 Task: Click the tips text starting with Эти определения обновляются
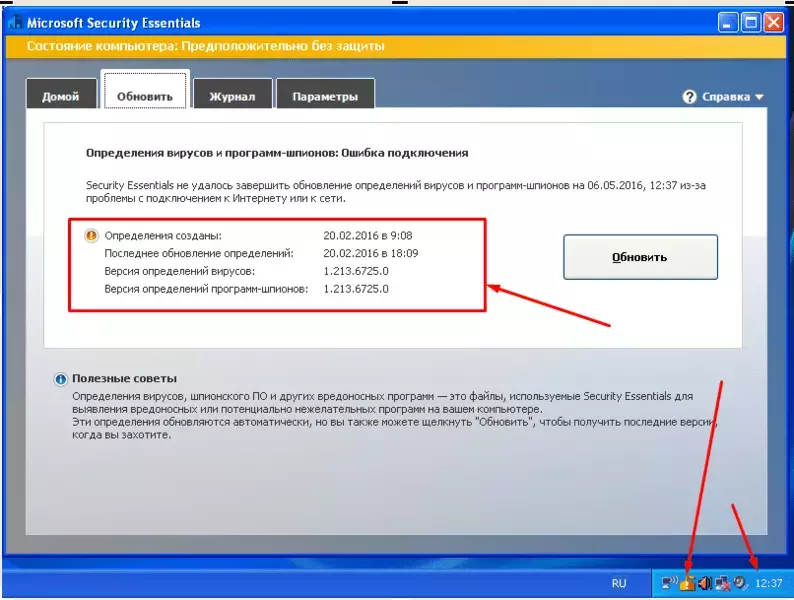(395, 428)
